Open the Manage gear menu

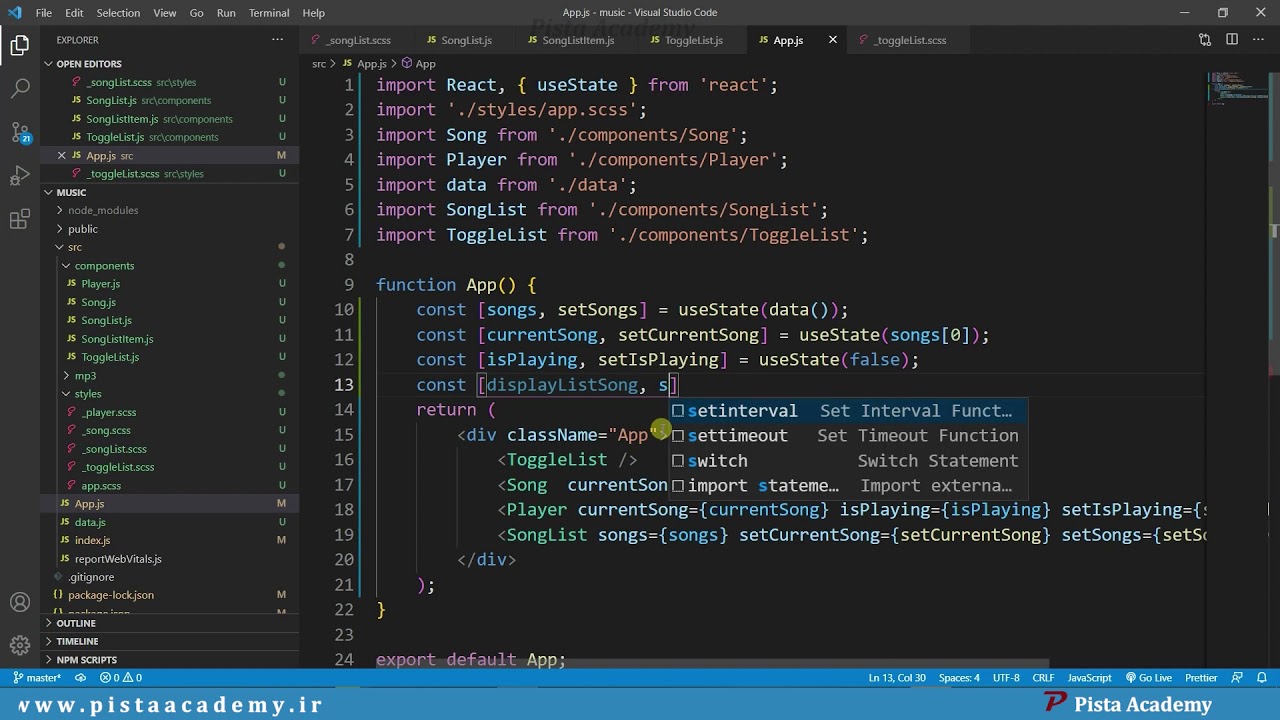pos(20,645)
